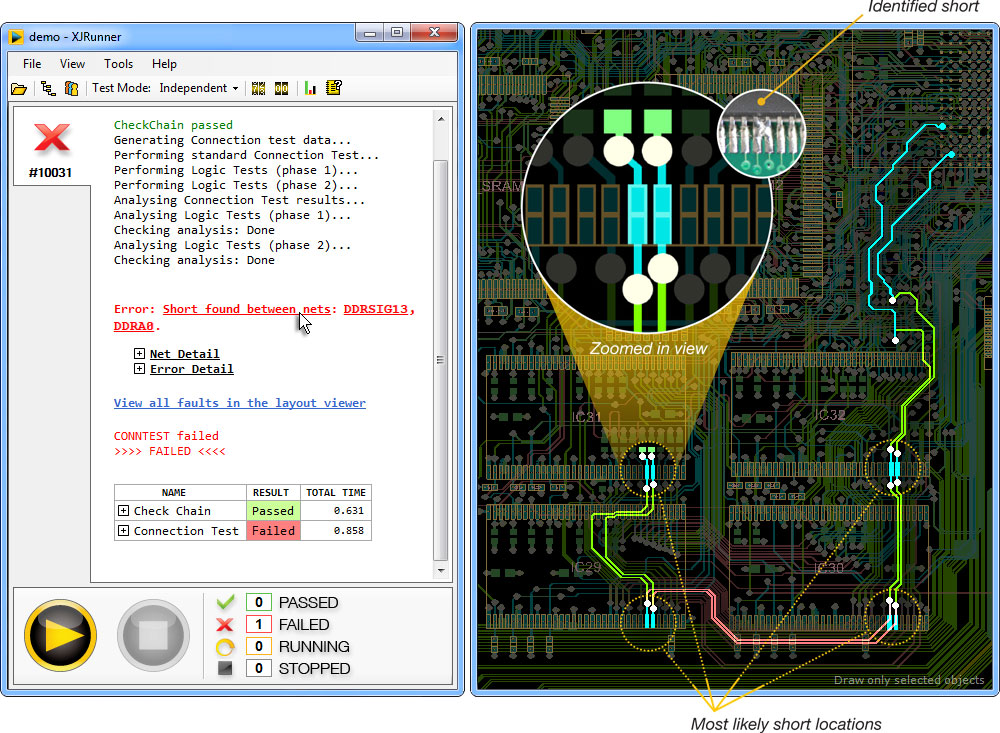Click the yellow RUNNING spinner icon
This screenshot has width=1000, height=733.
[224, 647]
